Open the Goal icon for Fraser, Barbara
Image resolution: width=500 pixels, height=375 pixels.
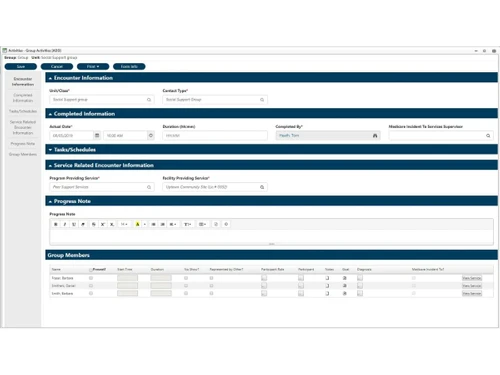click(345, 278)
